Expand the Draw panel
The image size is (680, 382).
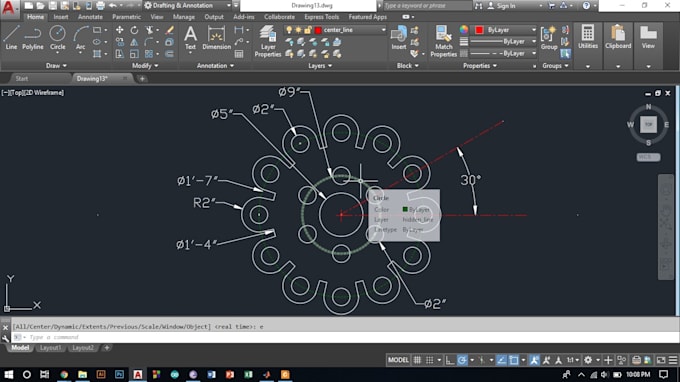click(56, 66)
